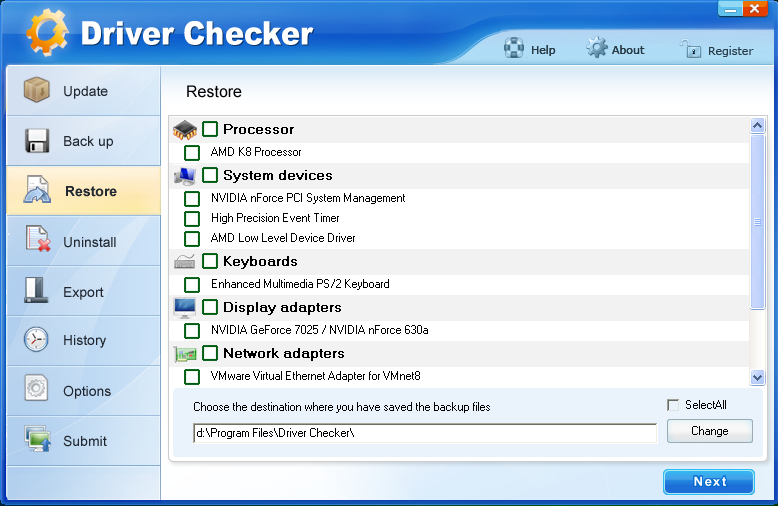
Task: Click the Options gear icon
Action: coord(36,388)
